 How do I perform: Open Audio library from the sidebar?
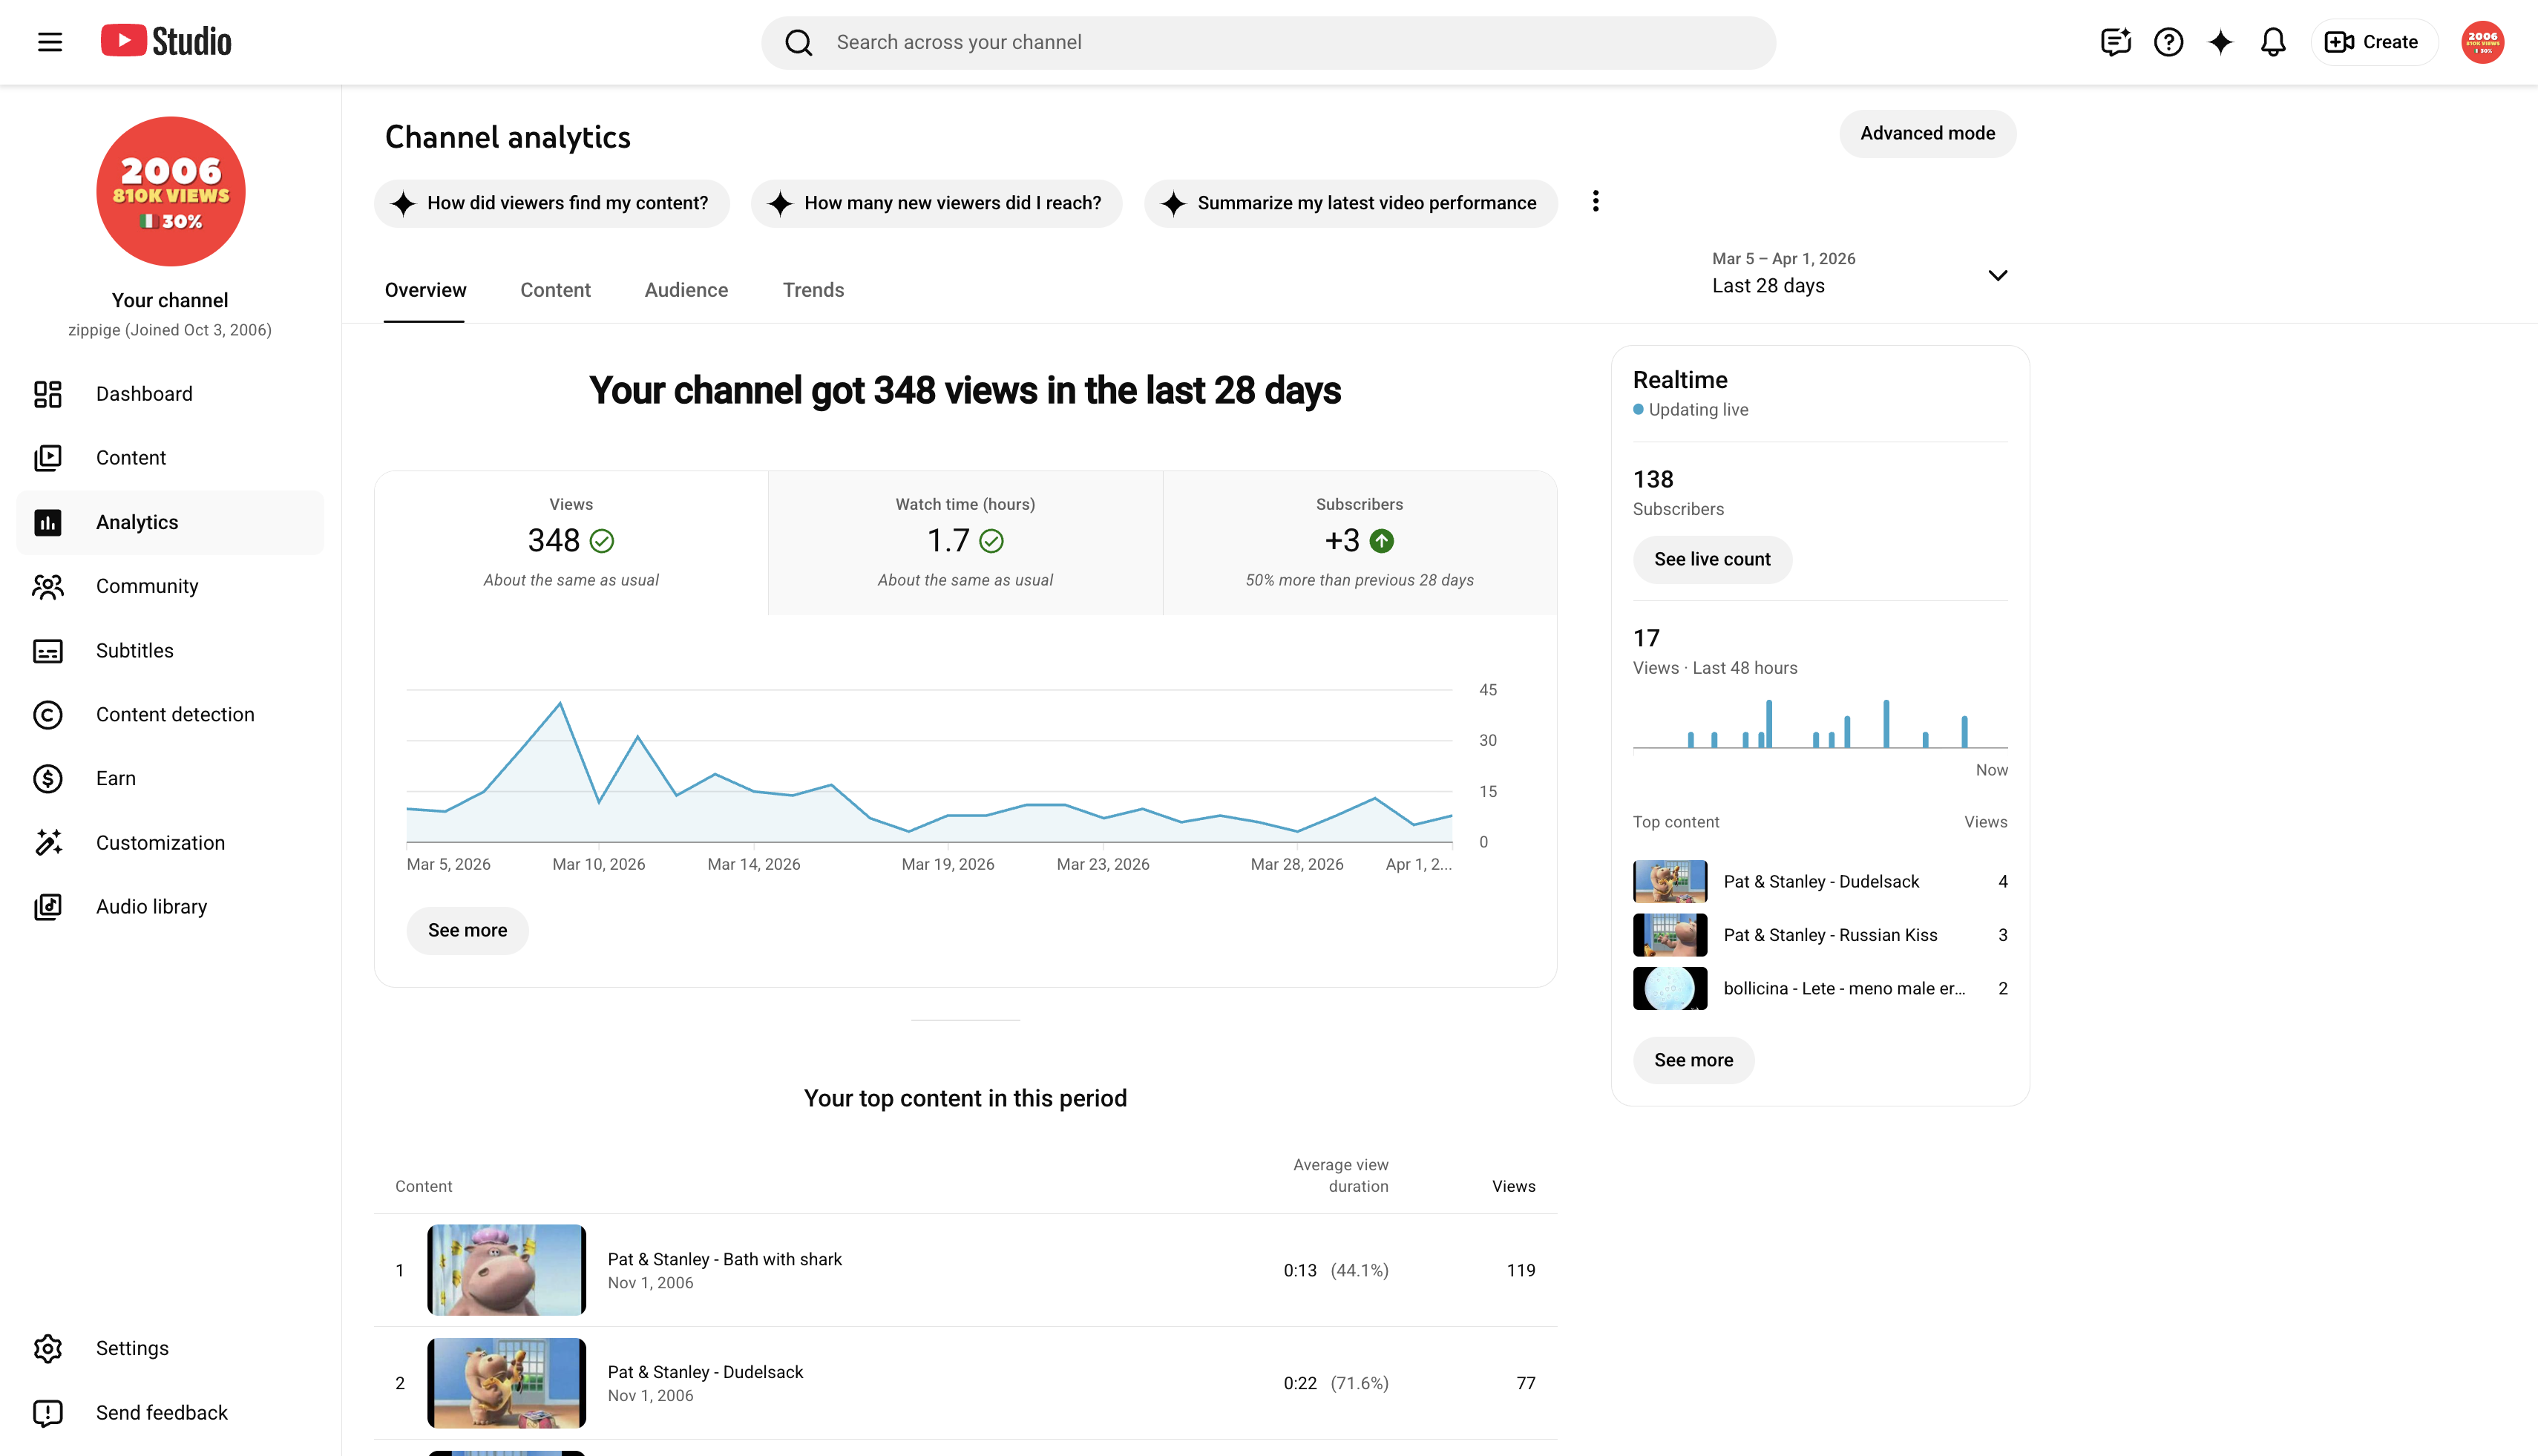170,907
